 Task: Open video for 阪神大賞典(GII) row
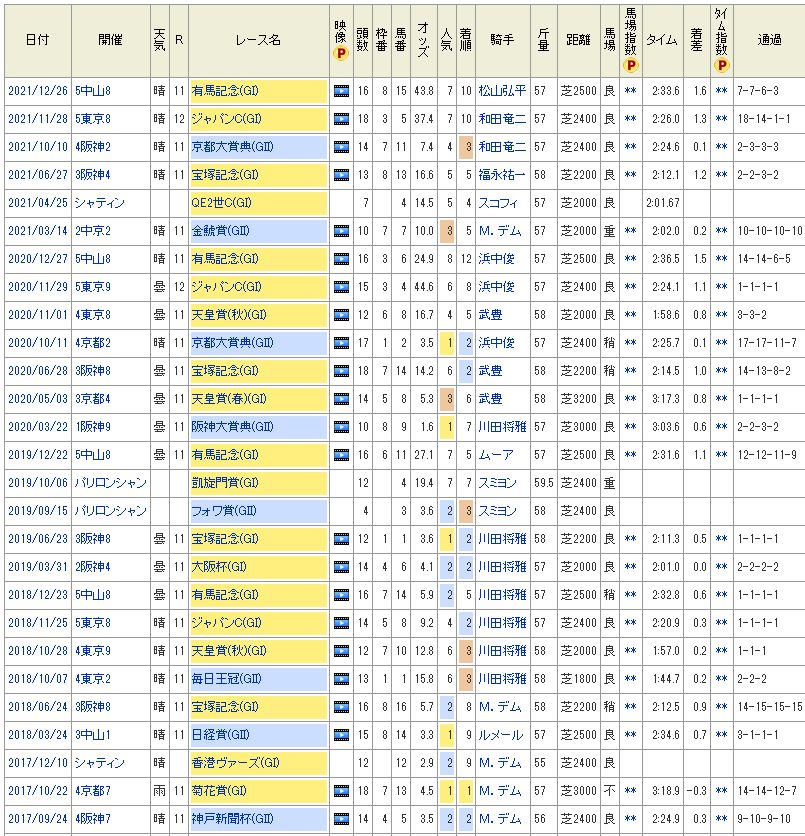coord(342,426)
